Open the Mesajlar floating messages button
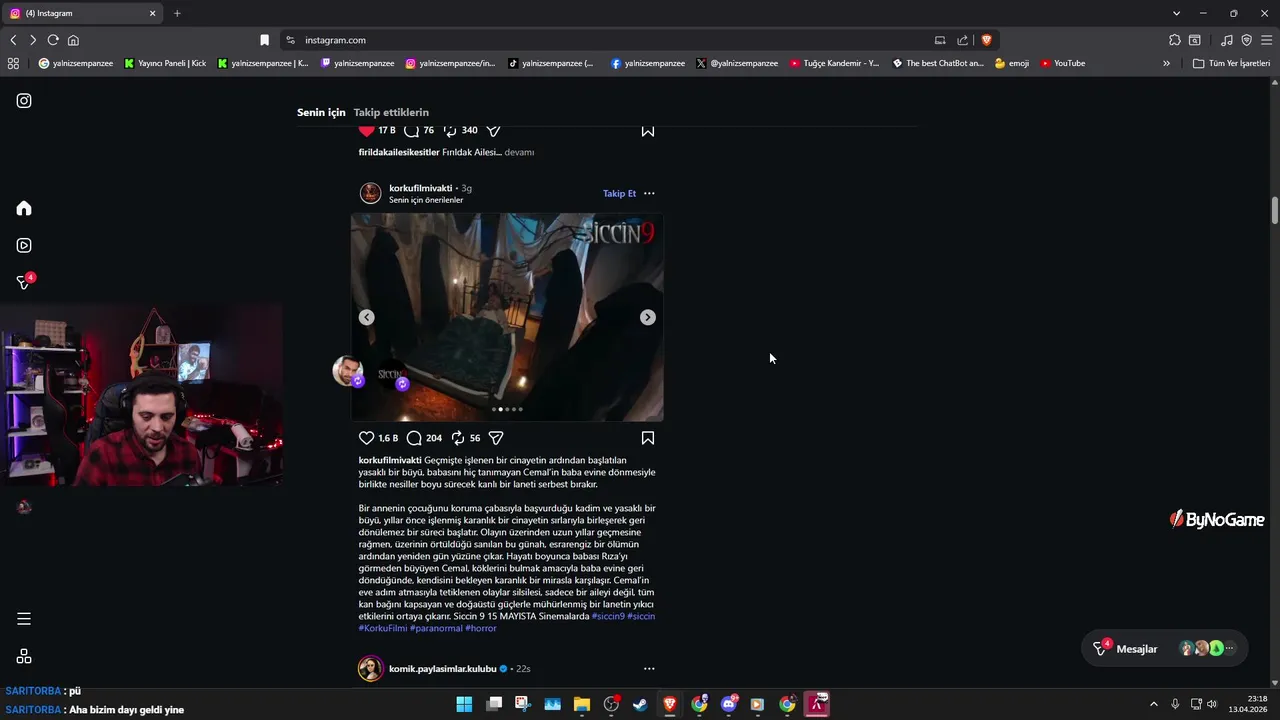Screen dimensions: 1280x720 point(1164,649)
